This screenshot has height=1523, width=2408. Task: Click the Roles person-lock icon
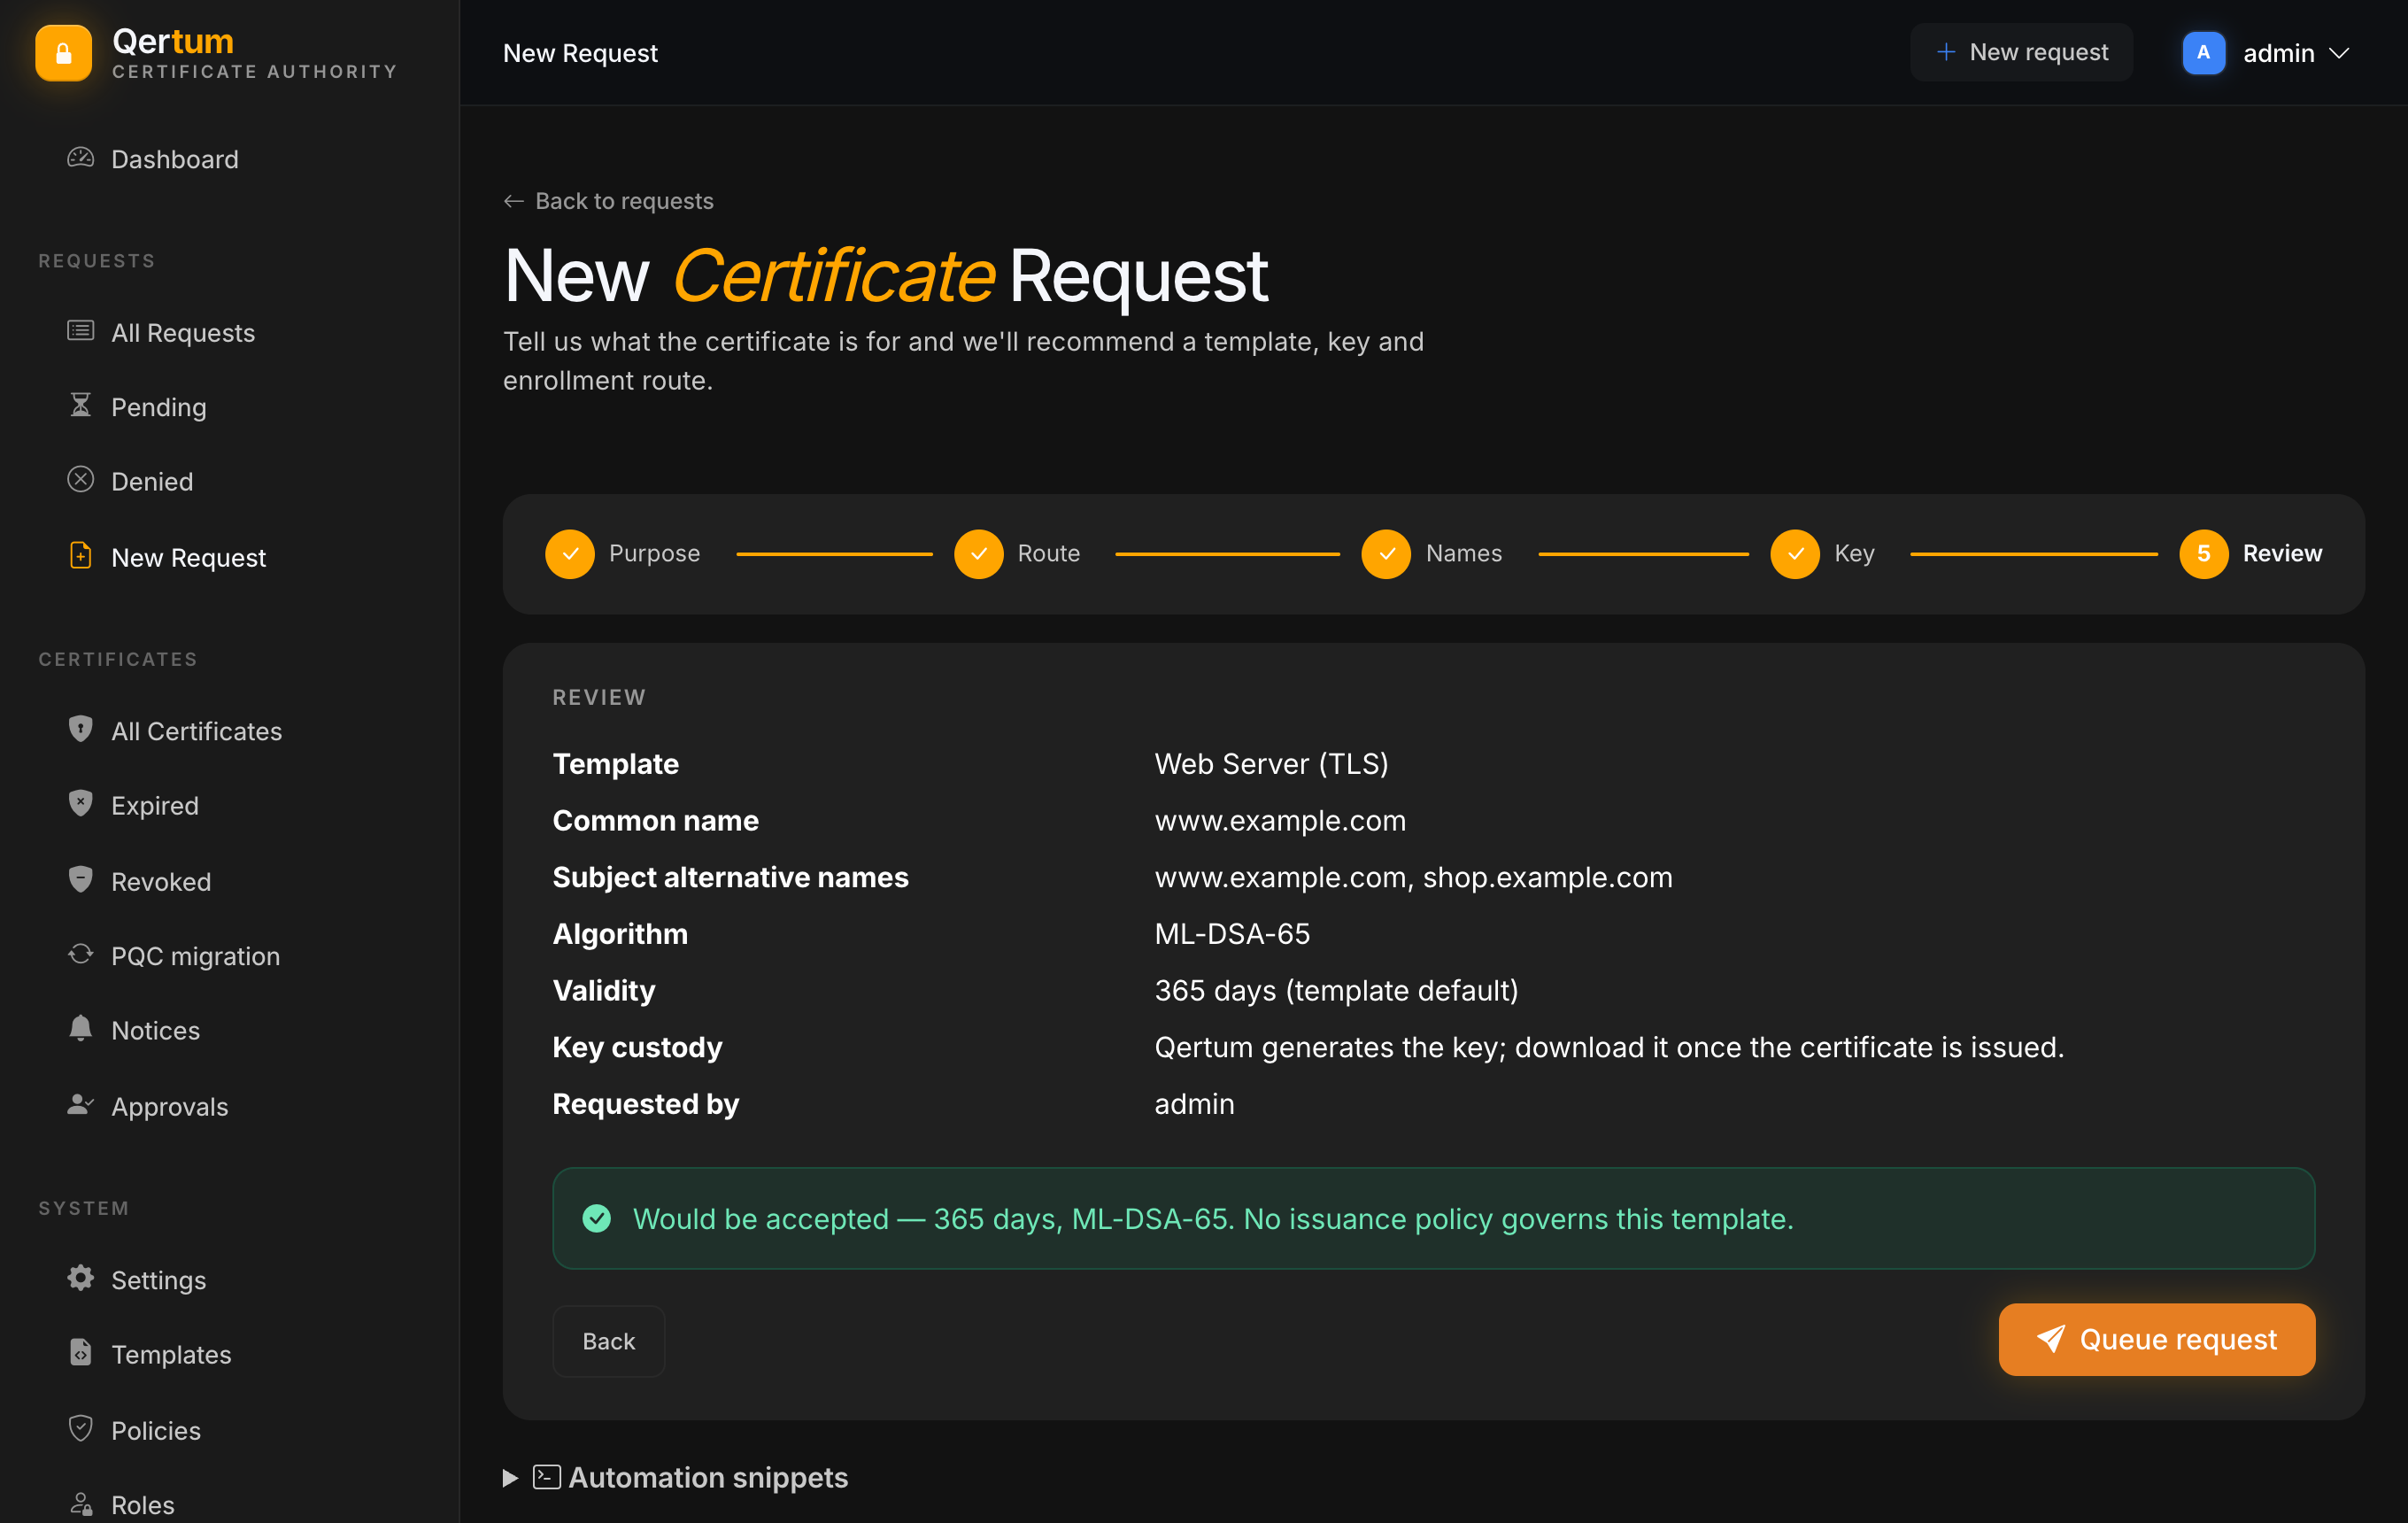(81, 1504)
